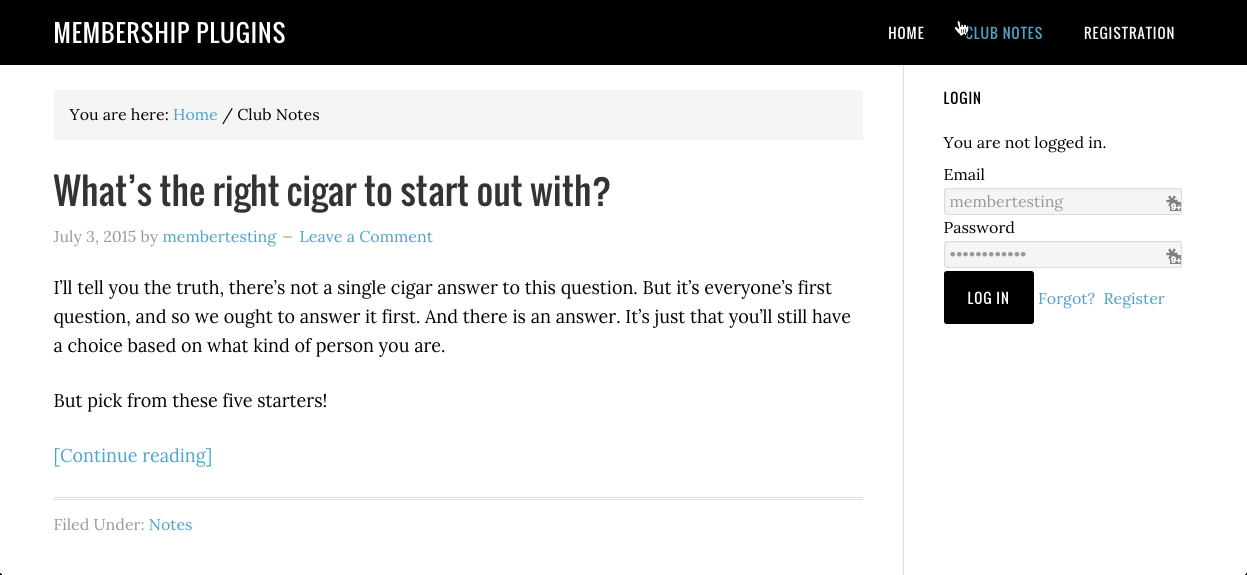Viewport: 1247px width, 575px height.
Task: Go to the REGISTRATION menu page
Action: pos(1129,33)
